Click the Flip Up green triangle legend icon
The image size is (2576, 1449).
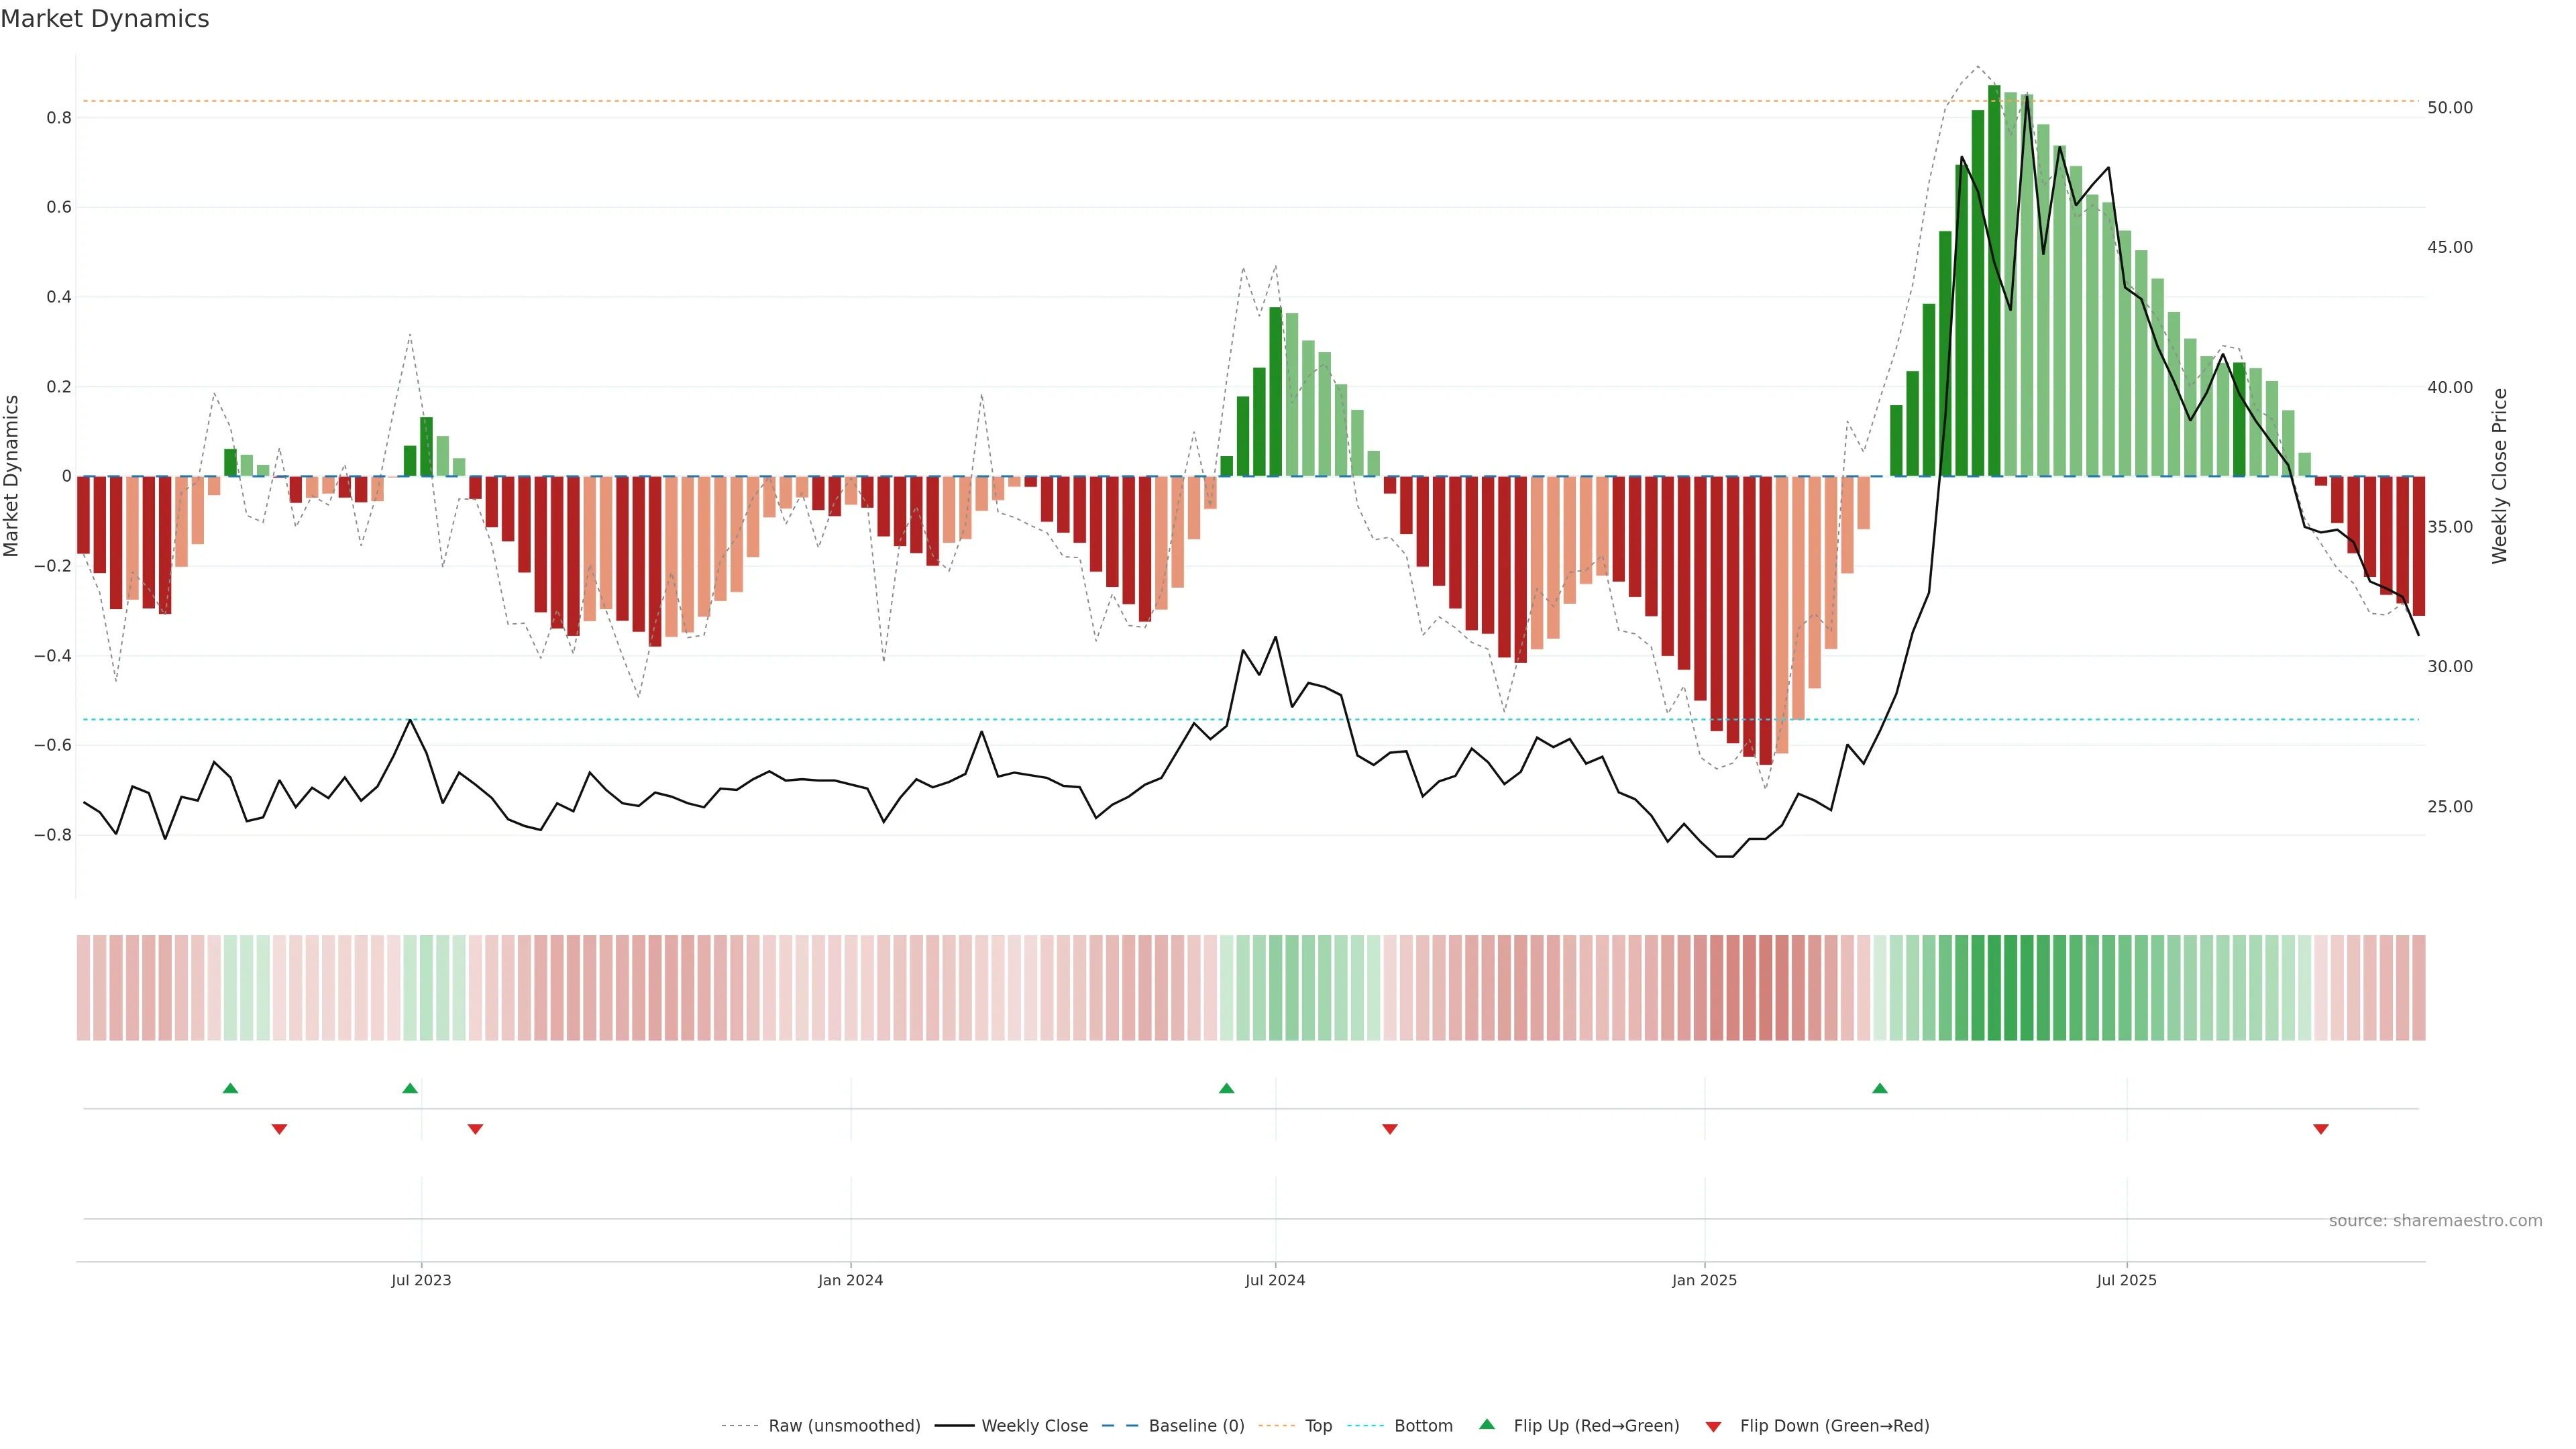tap(1487, 1424)
